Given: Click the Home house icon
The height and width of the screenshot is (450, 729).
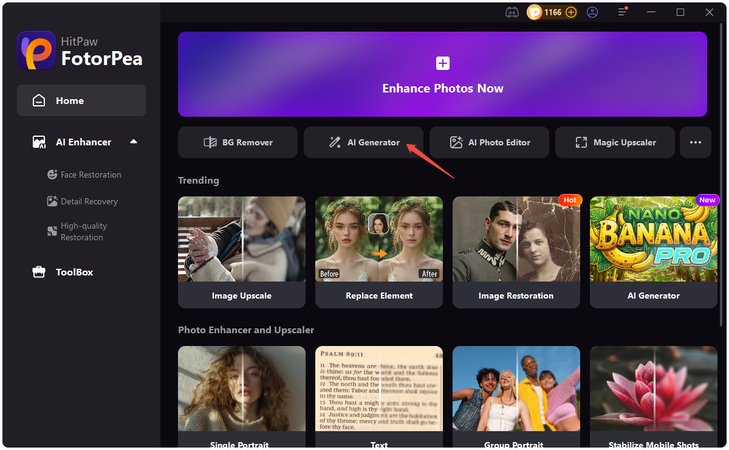Looking at the screenshot, I should click(39, 100).
